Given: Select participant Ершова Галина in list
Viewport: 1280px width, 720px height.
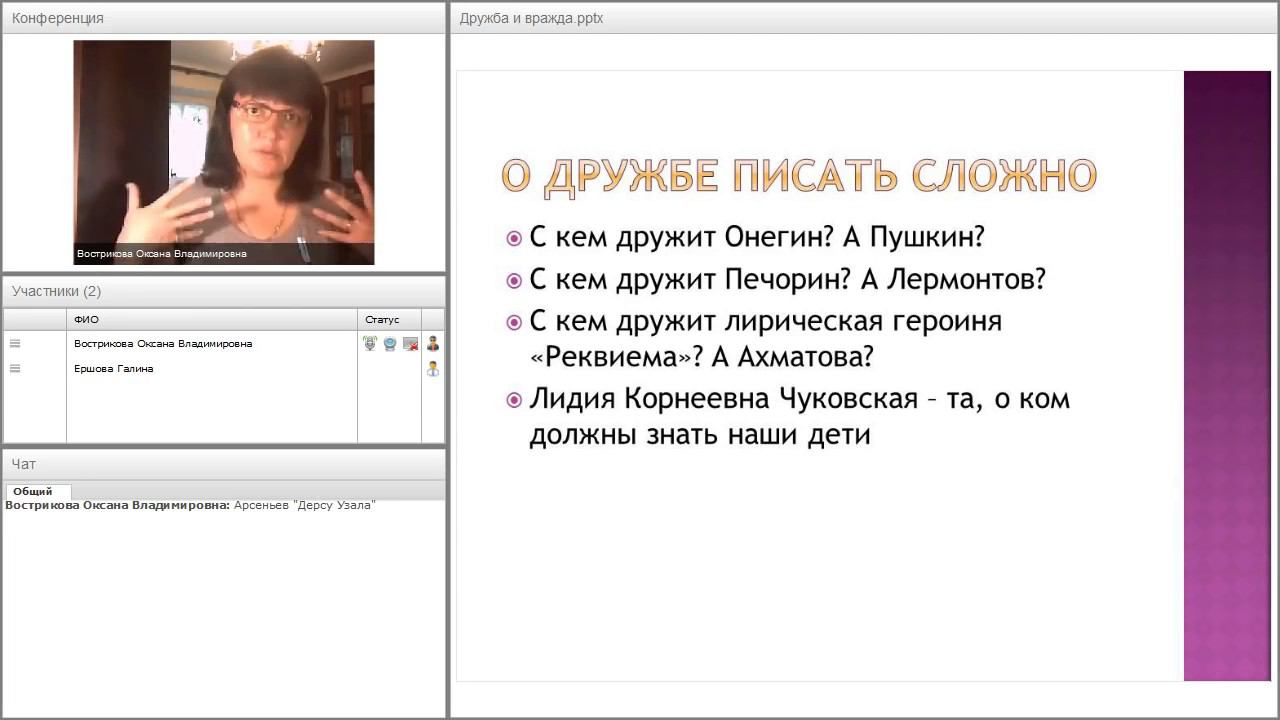Looking at the screenshot, I should click(114, 369).
